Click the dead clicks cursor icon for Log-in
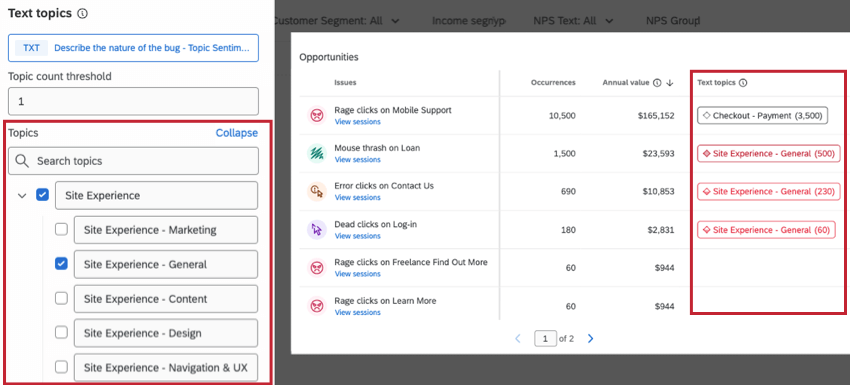 pos(316,229)
